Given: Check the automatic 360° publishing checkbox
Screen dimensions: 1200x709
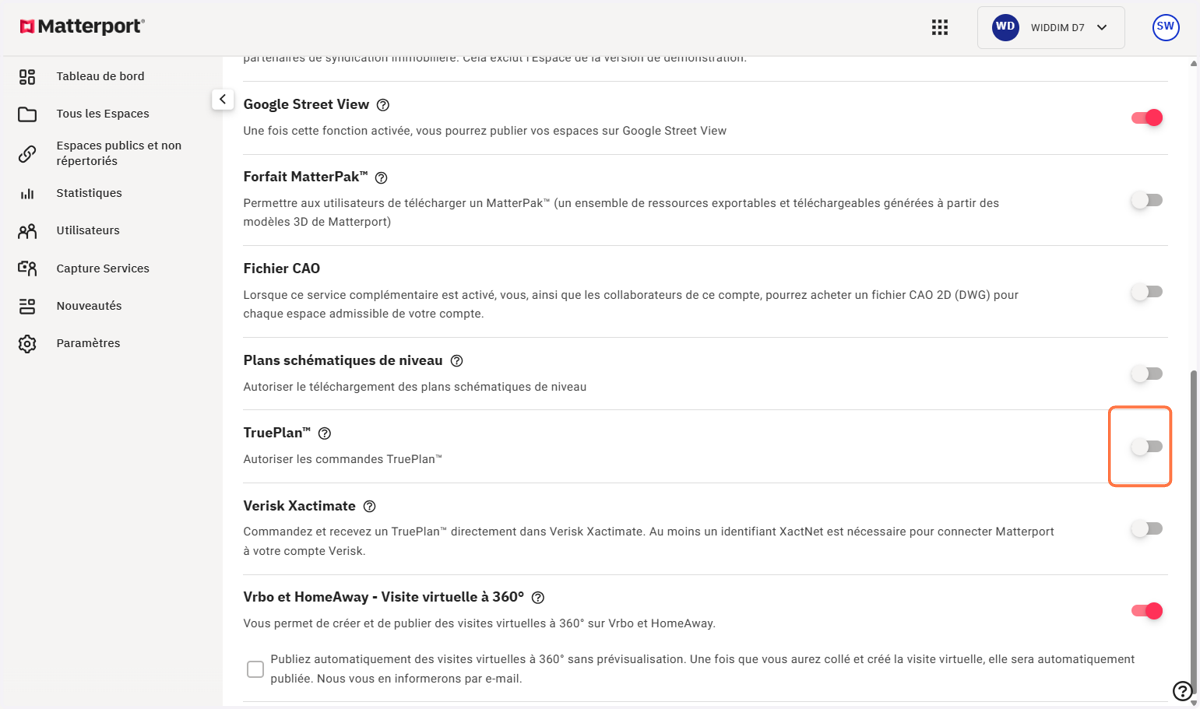Looking at the screenshot, I should point(255,669).
